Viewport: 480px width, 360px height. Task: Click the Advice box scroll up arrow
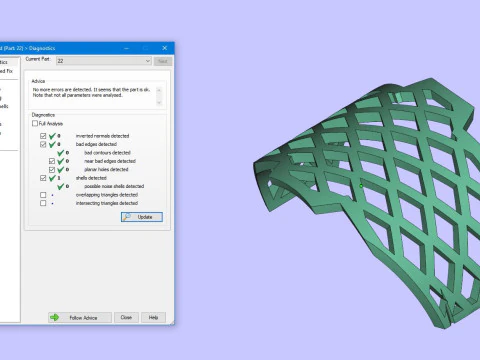coord(159,90)
